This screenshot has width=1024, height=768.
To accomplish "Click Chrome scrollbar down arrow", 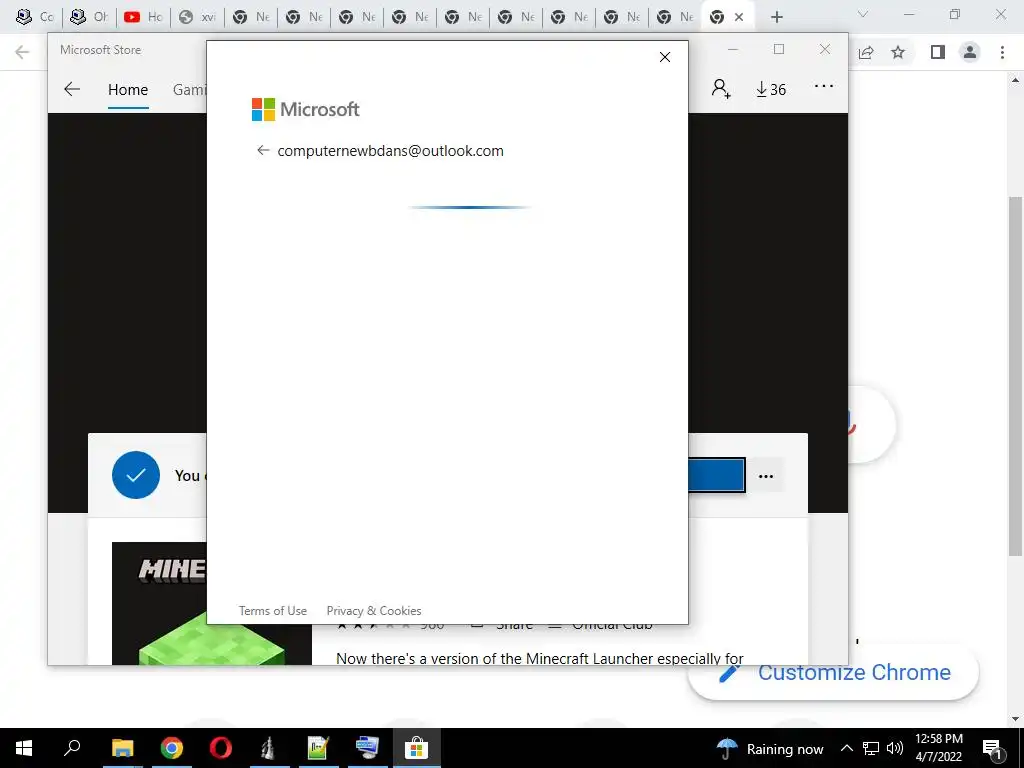I will 1016,719.
